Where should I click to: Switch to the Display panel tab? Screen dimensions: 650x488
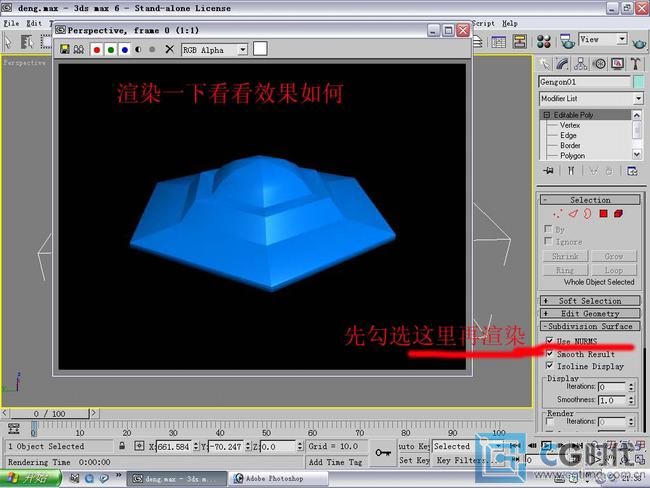[x=618, y=64]
